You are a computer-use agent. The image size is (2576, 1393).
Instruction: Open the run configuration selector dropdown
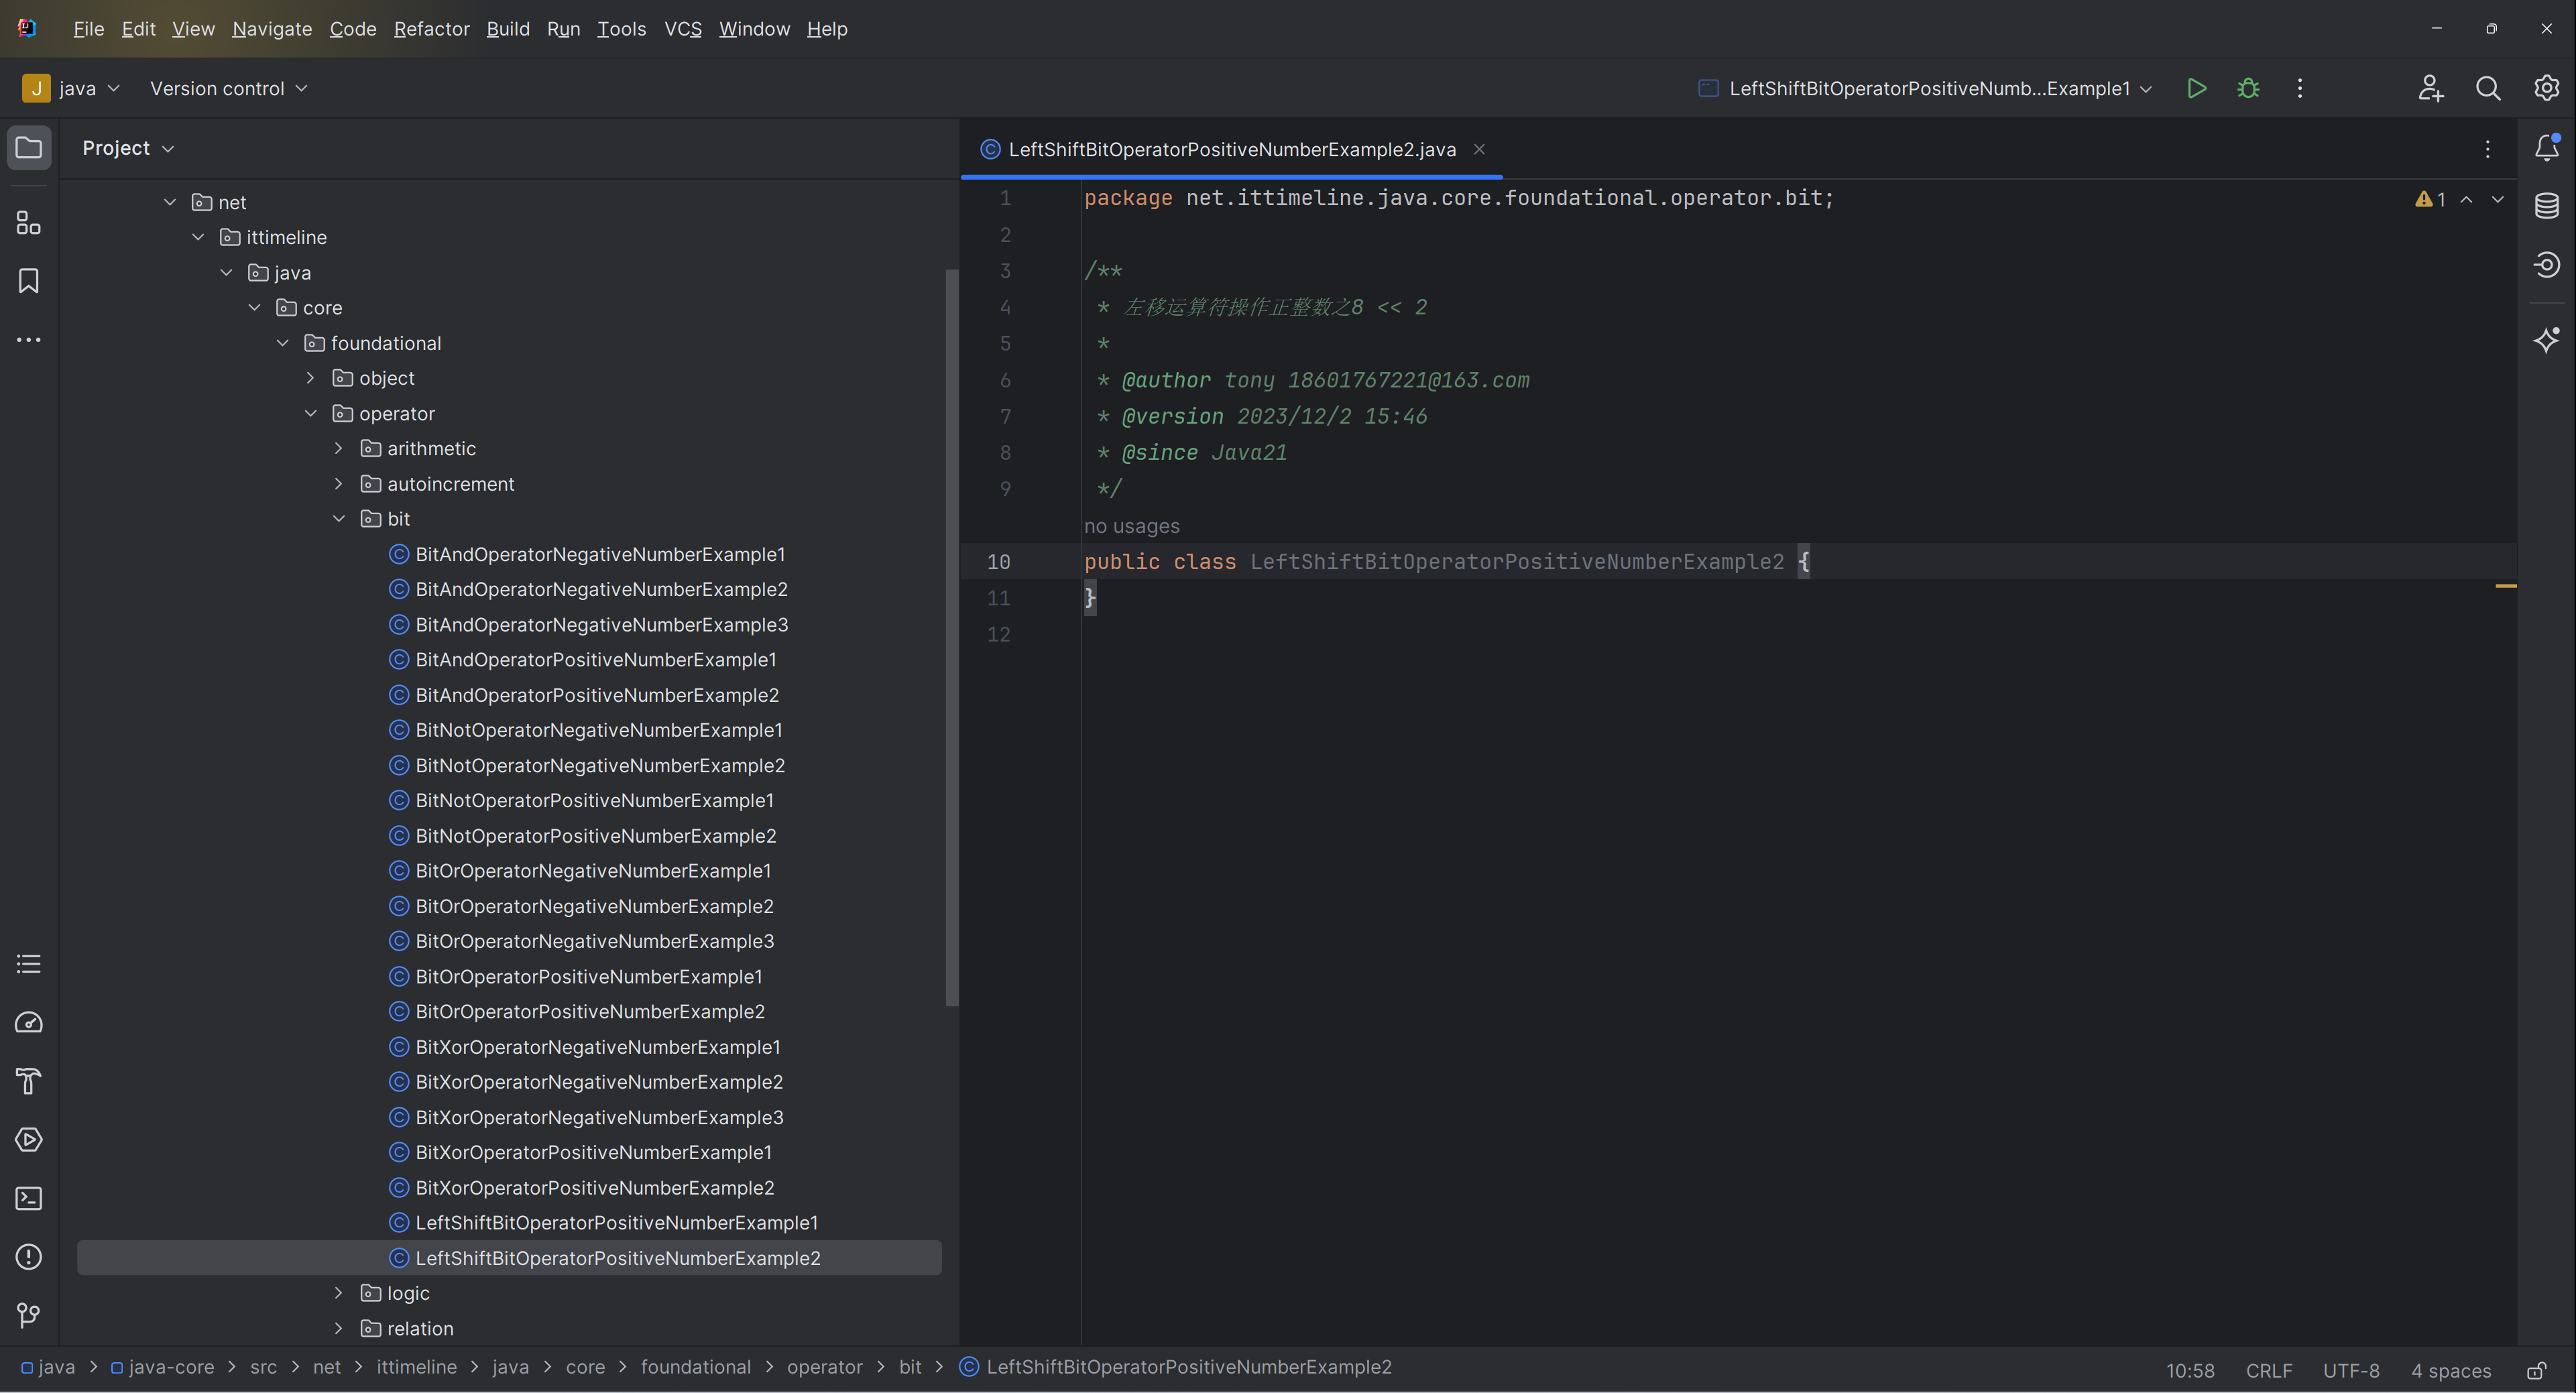(1926, 88)
